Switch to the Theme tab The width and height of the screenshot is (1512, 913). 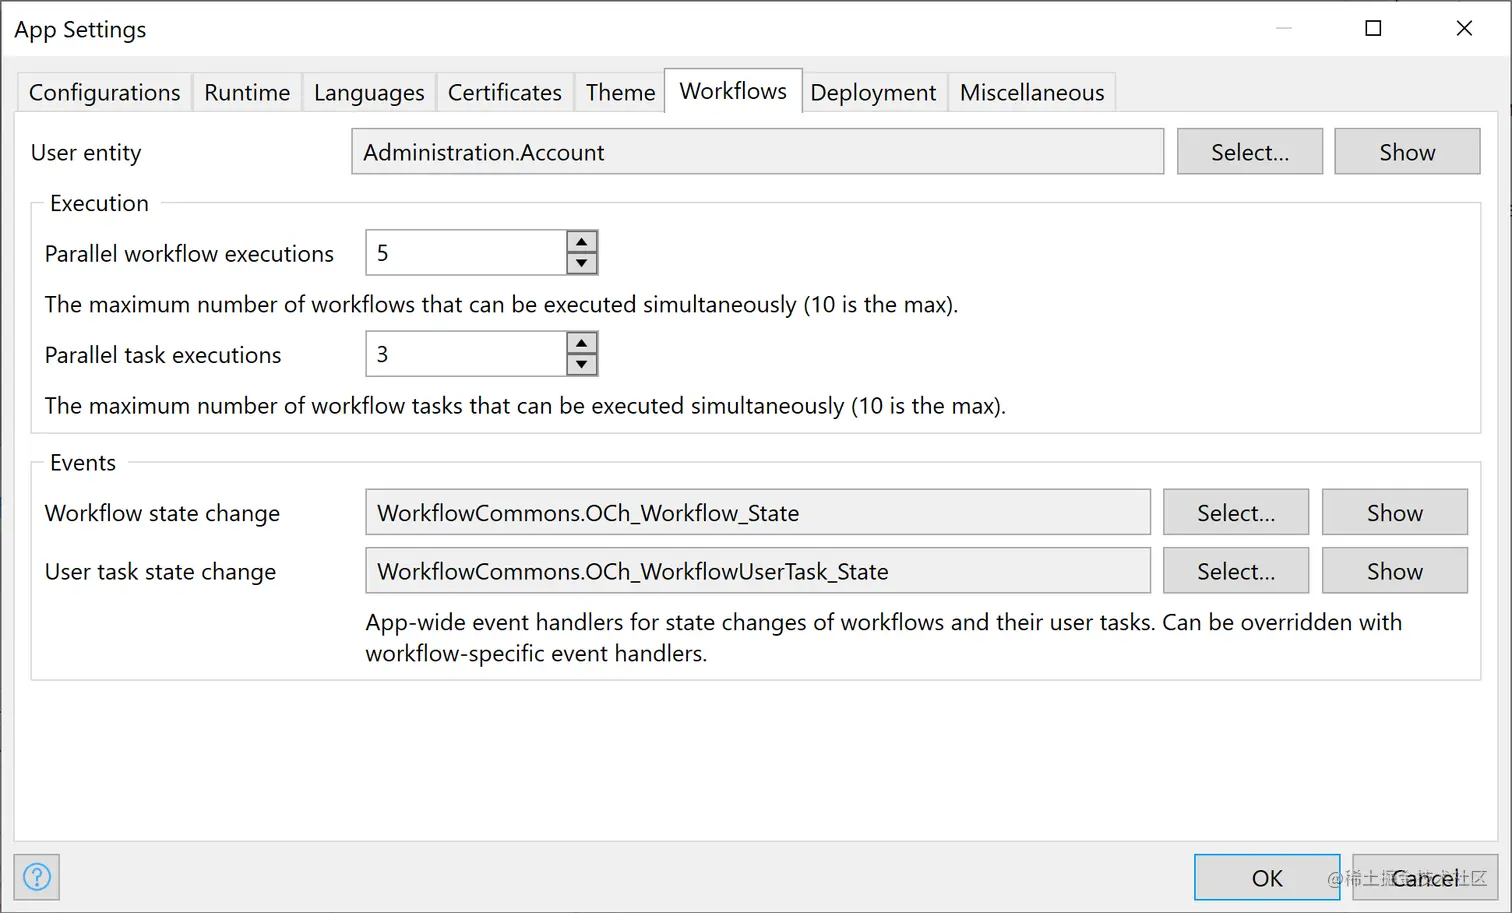pyautogui.click(x=620, y=93)
